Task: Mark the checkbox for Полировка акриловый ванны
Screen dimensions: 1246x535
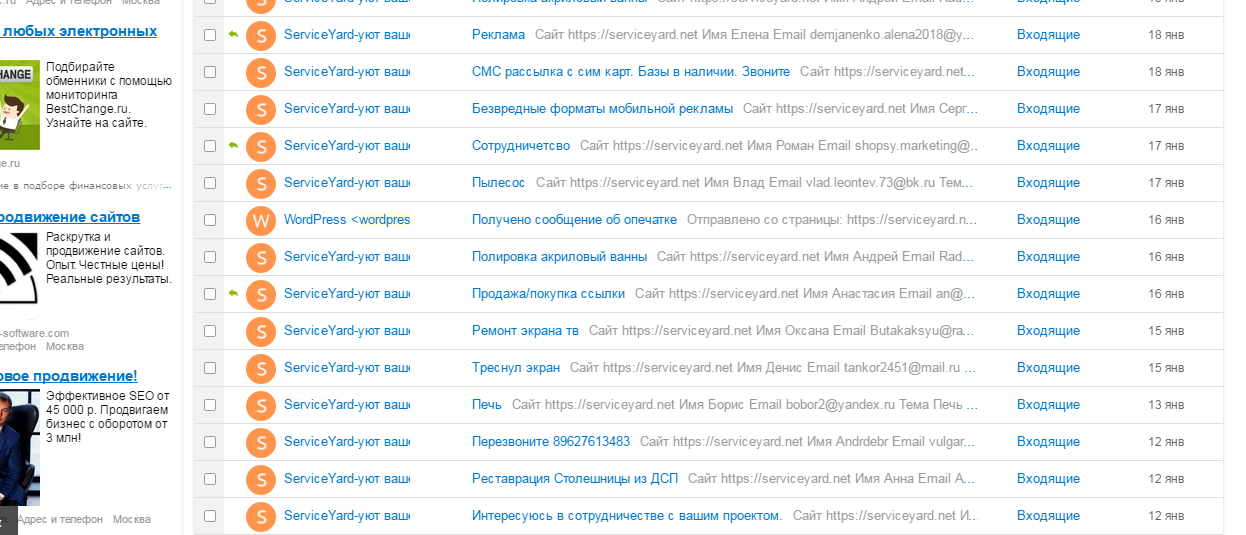Action: pos(210,257)
